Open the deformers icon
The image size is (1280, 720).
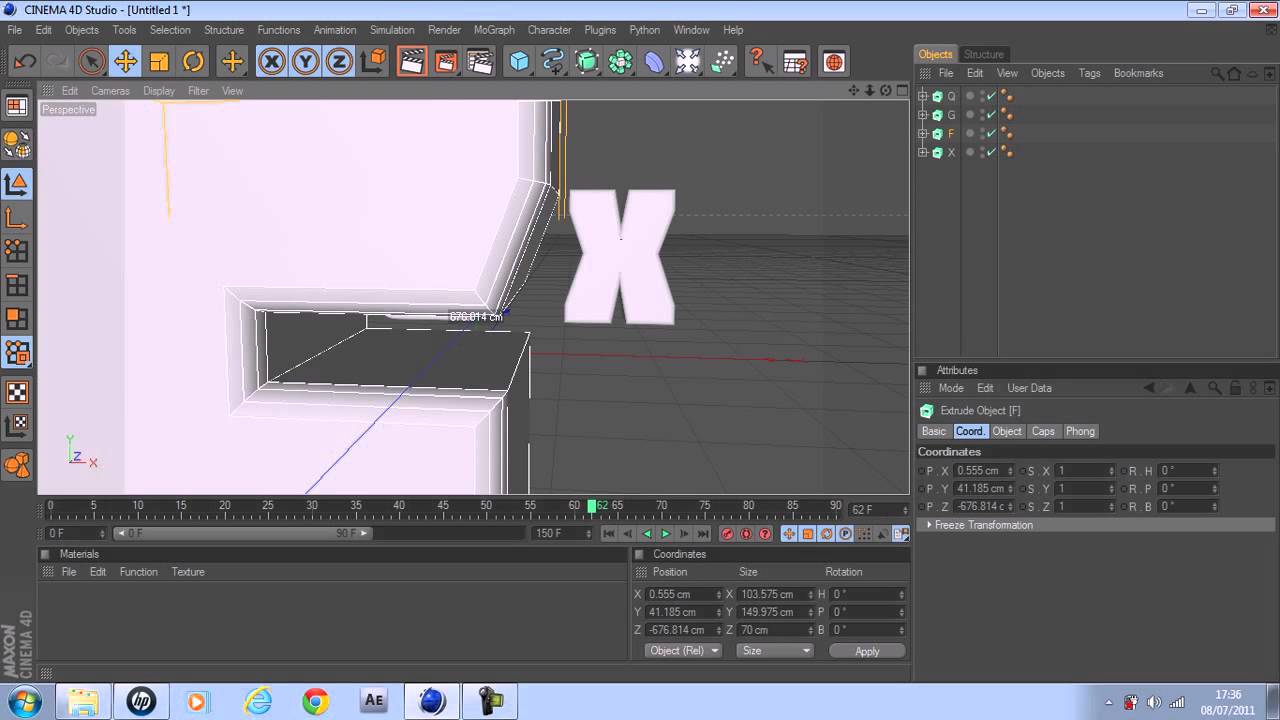click(x=654, y=62)
